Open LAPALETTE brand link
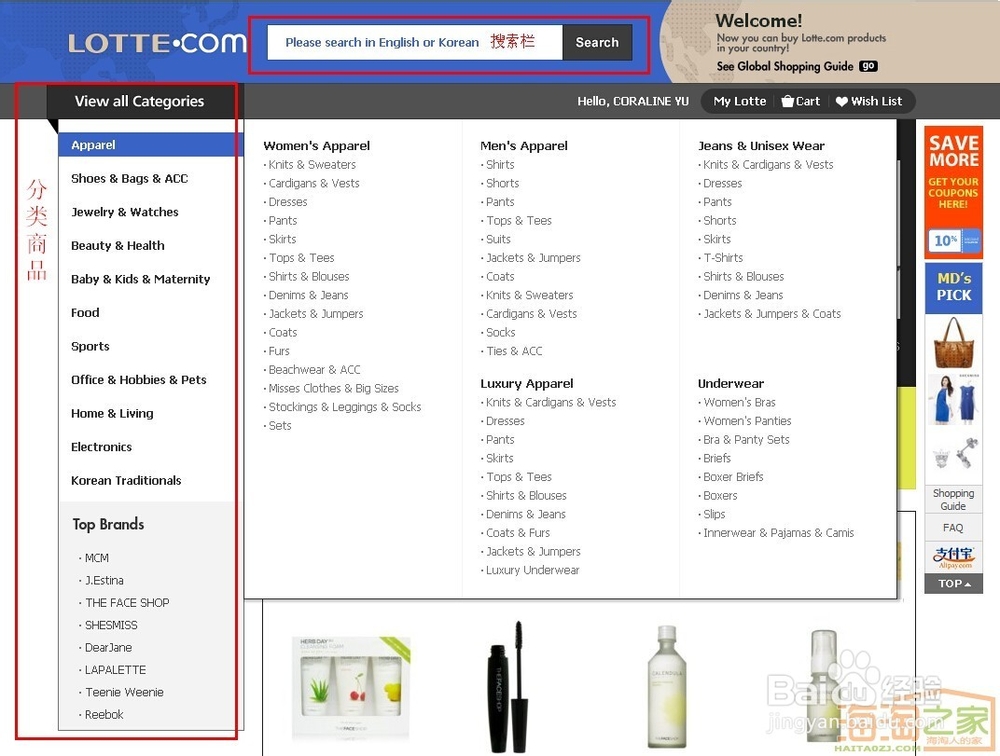 click(115, 669)
